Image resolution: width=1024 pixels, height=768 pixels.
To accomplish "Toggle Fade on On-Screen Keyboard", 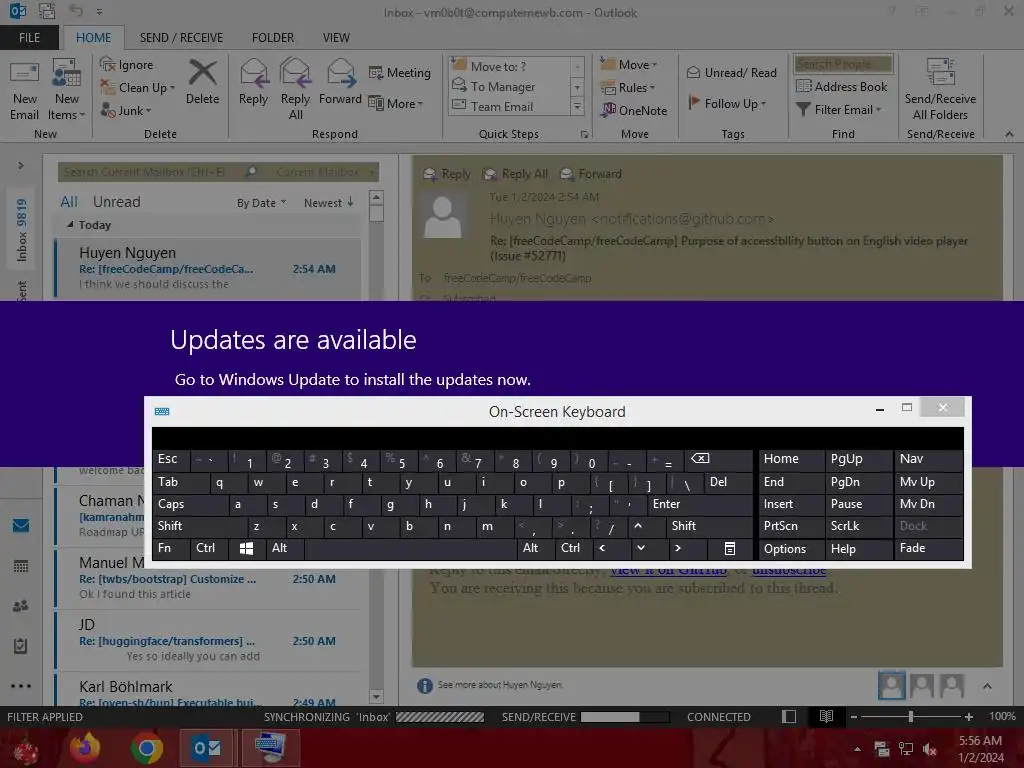I will (x=928, y=549).
